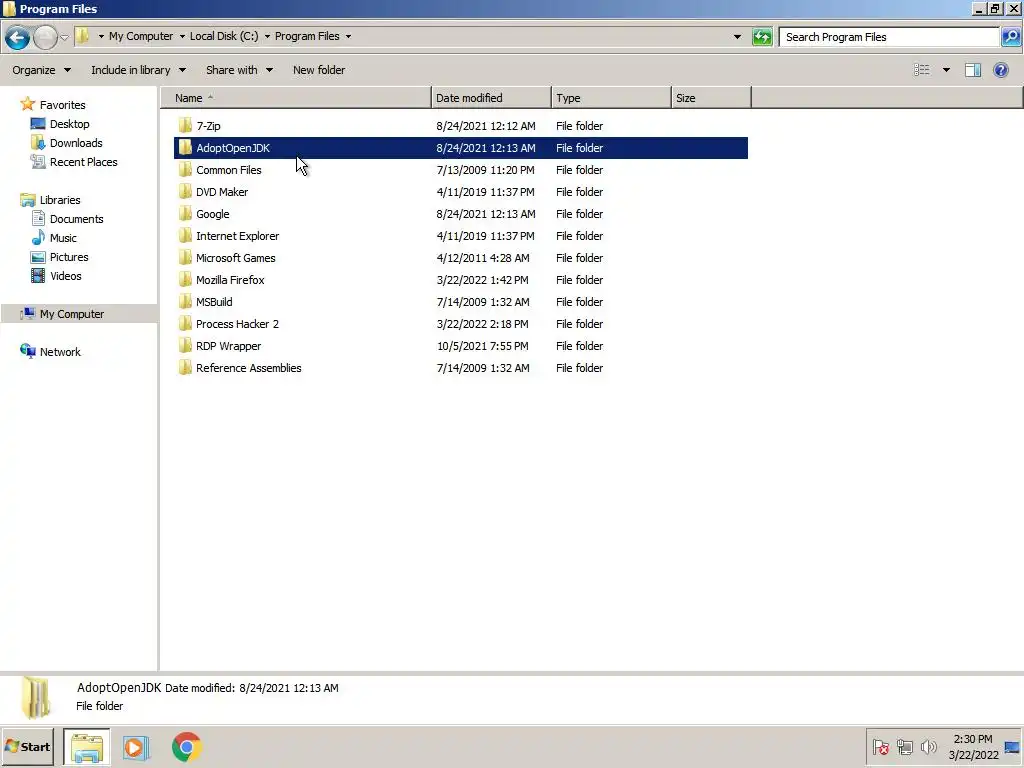Viewport: 1024px width, 768px height.
Task: Open the view options dropdown arrow
Action: tap(946, 70)
